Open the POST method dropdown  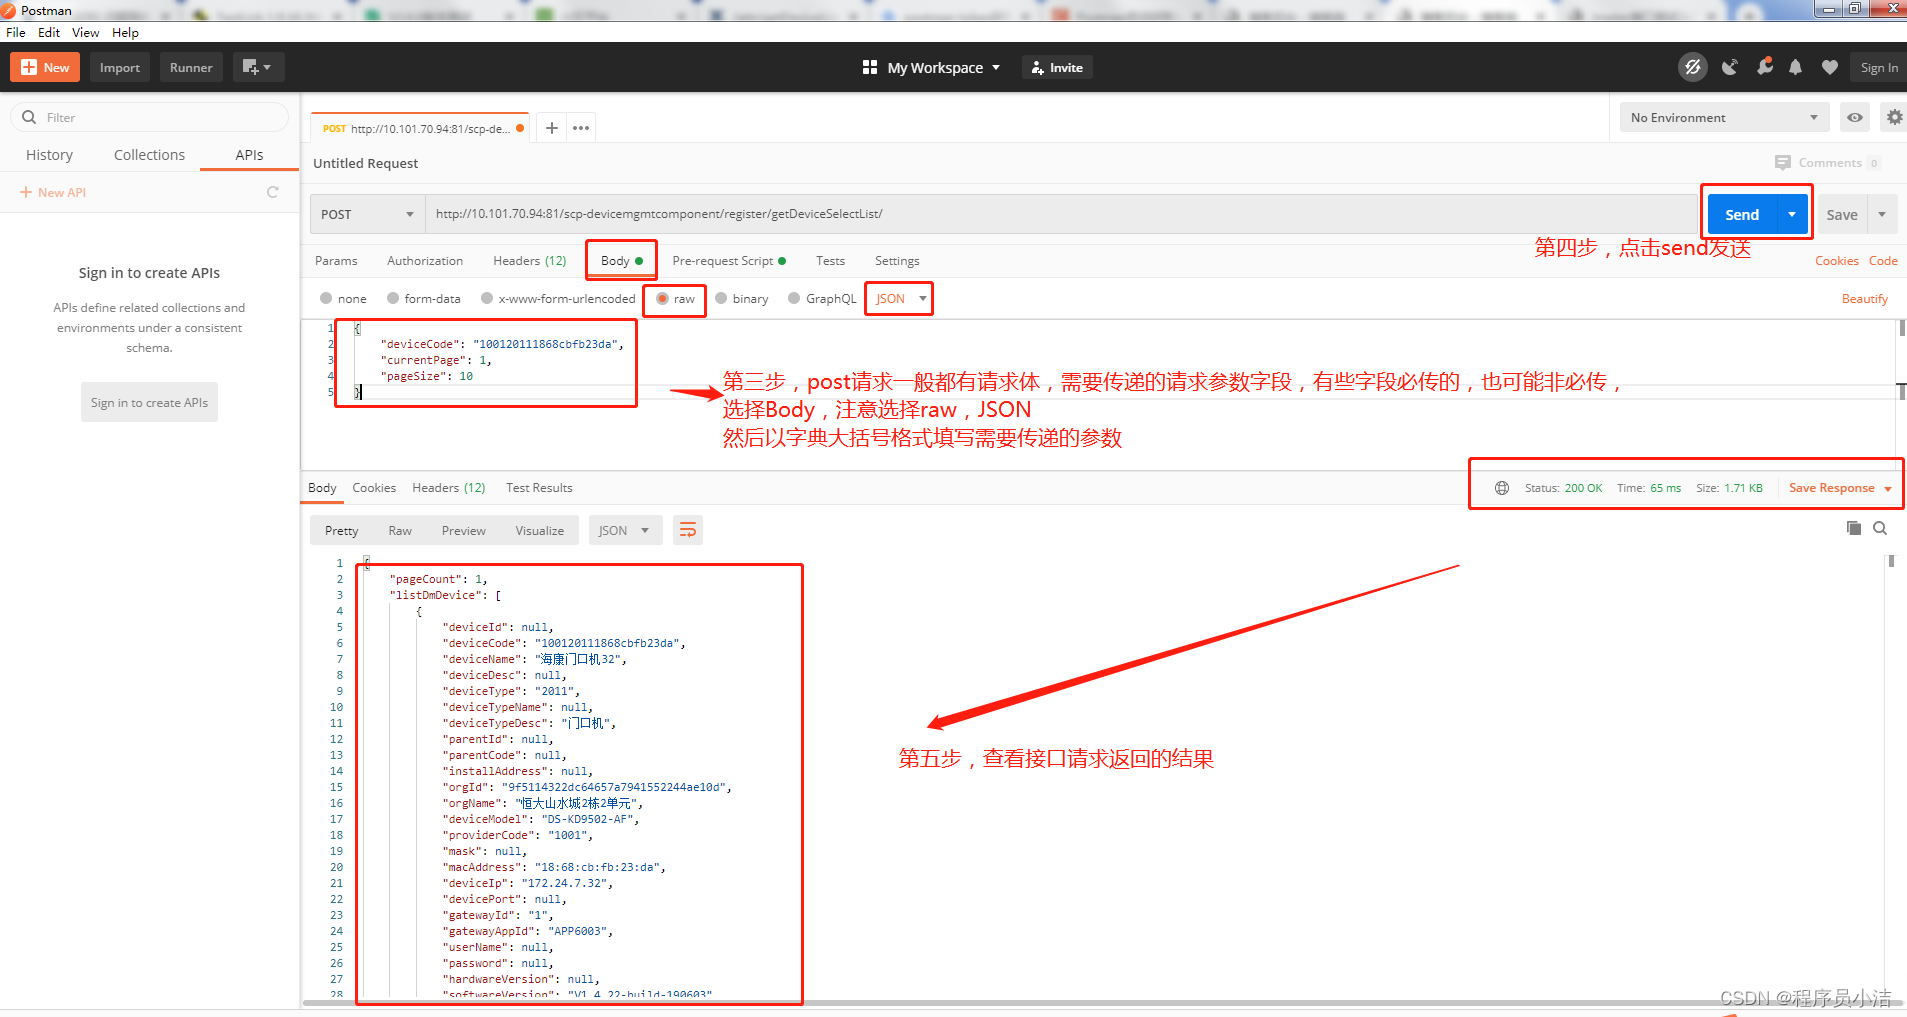tap(367, 214)
